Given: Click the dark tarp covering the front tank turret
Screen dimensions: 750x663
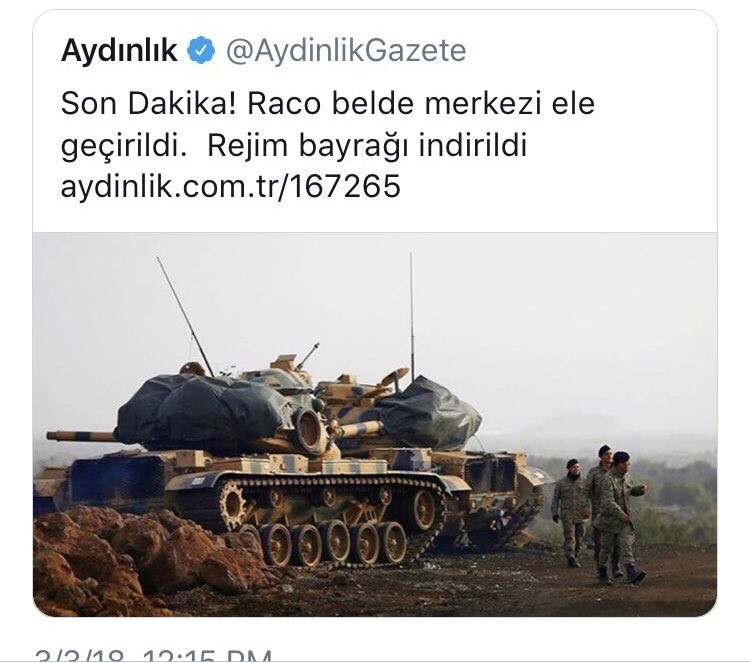Looking at the screenshot, I should pos(203,411).
